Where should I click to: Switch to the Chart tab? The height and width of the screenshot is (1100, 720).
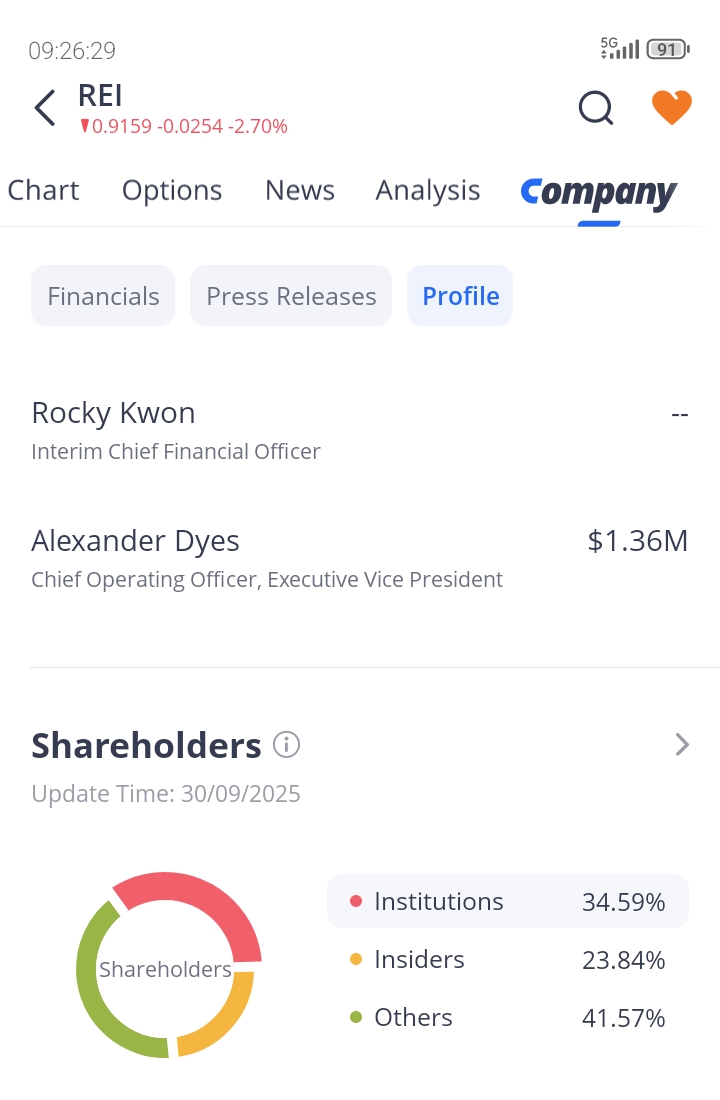click(43, 190)
